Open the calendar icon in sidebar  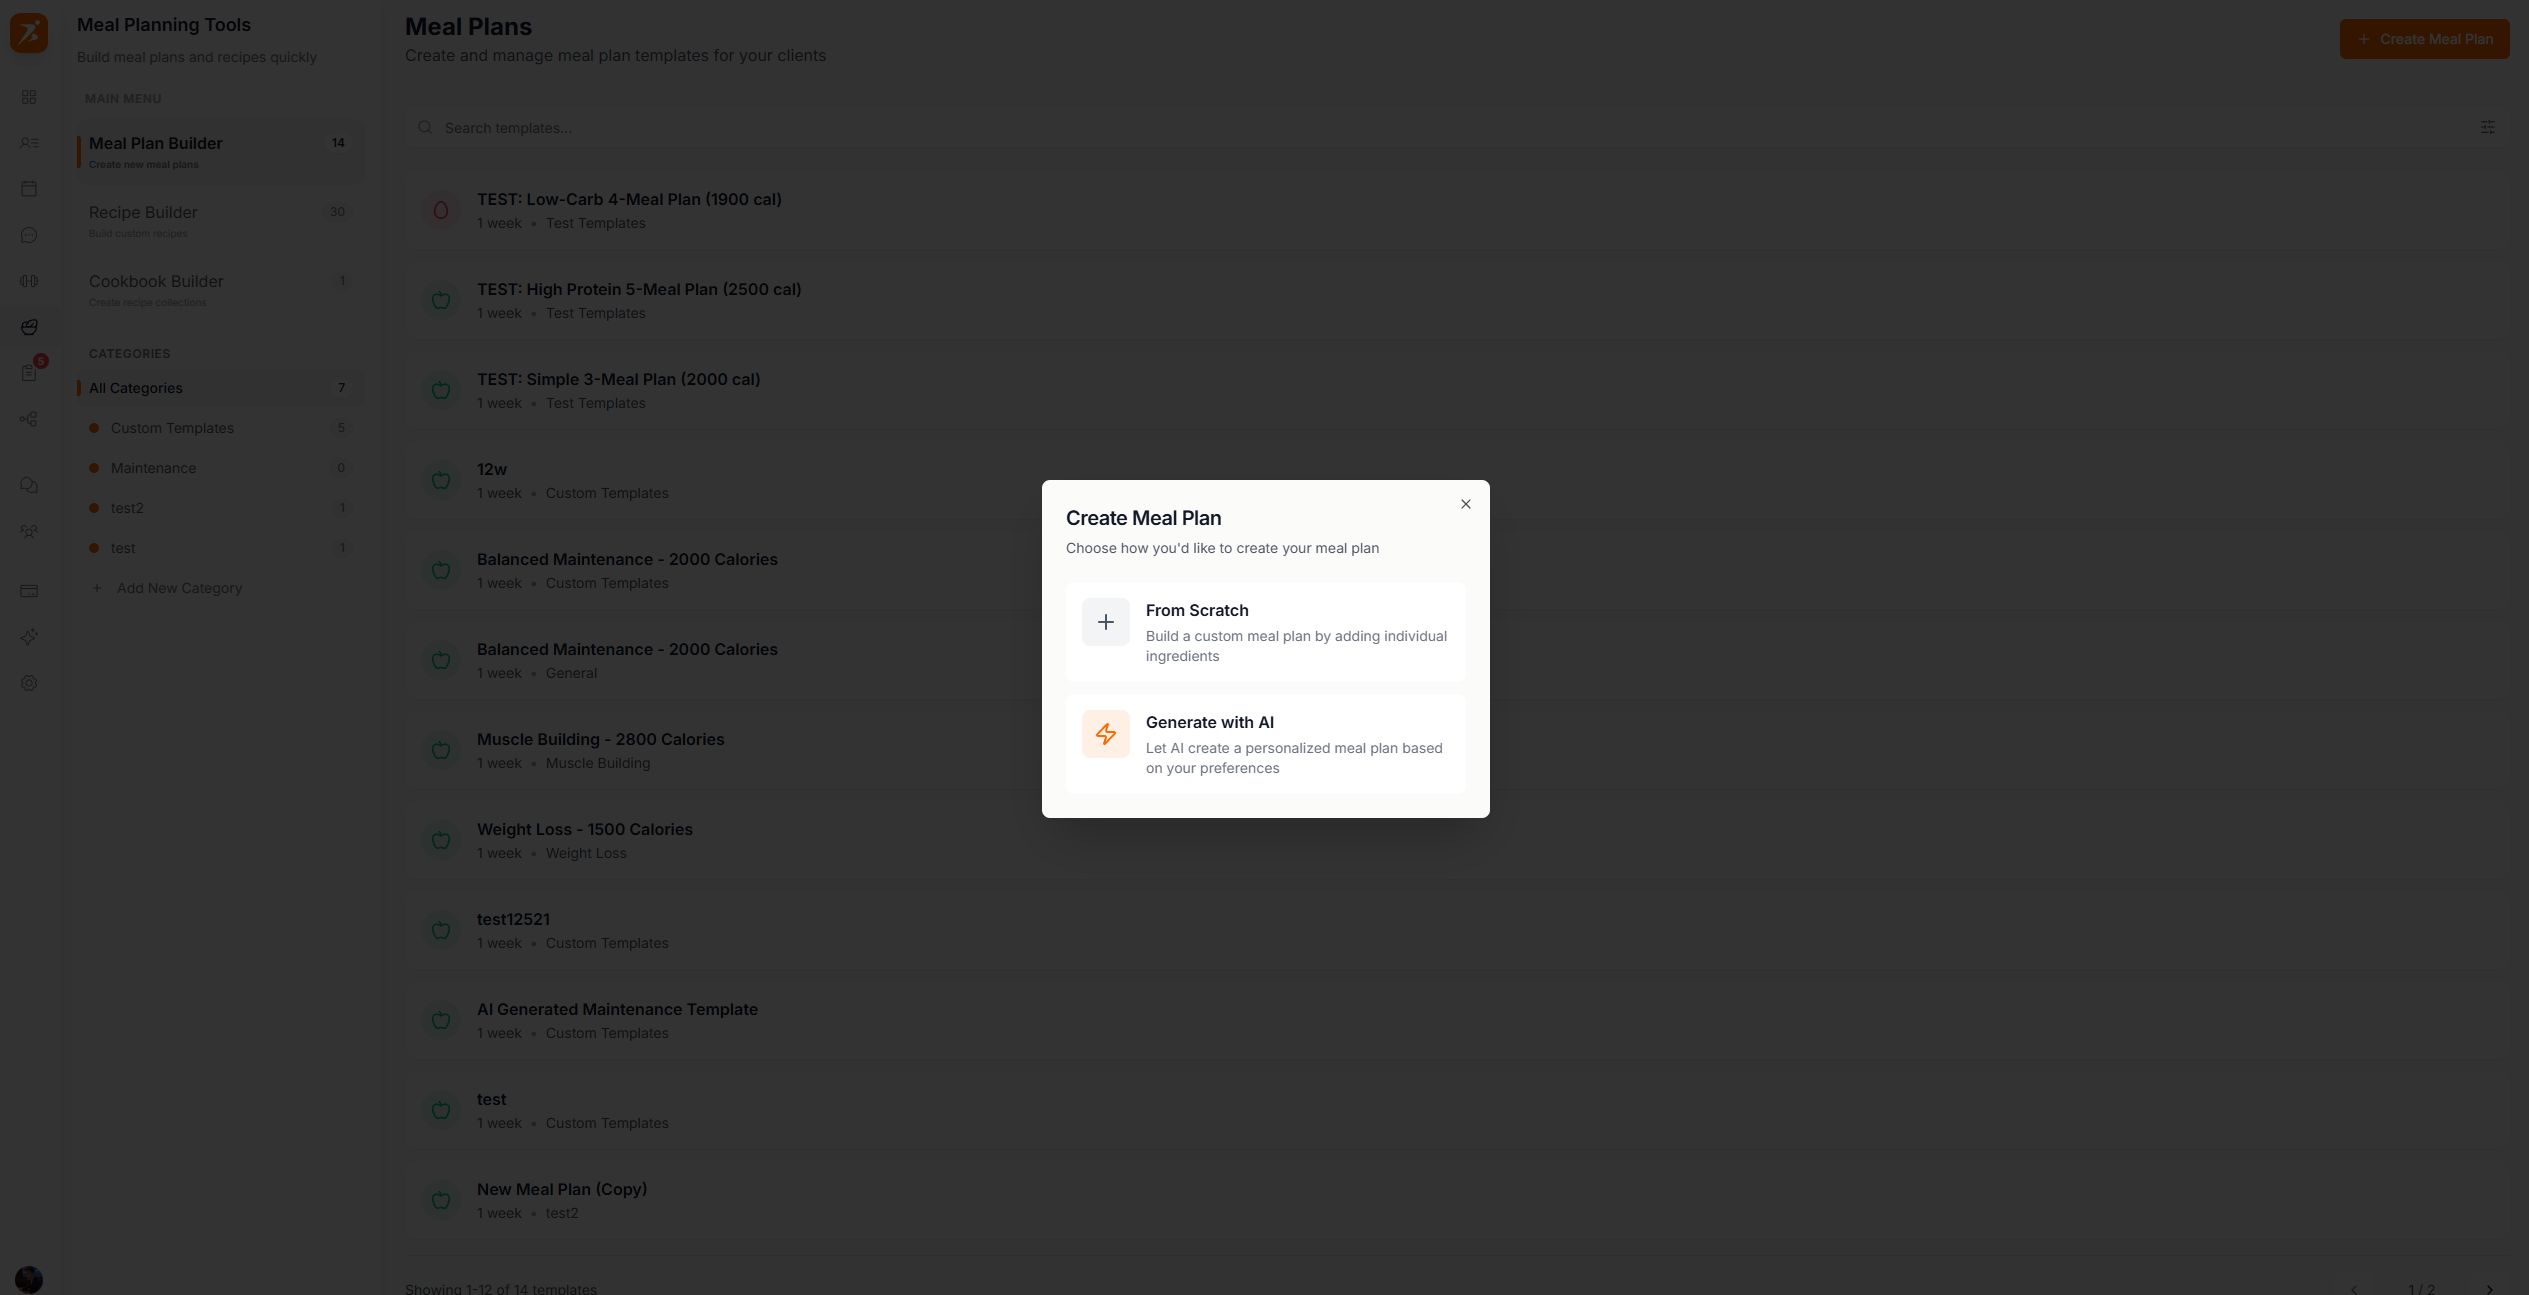pyautogui.click(x=29, y=188)
